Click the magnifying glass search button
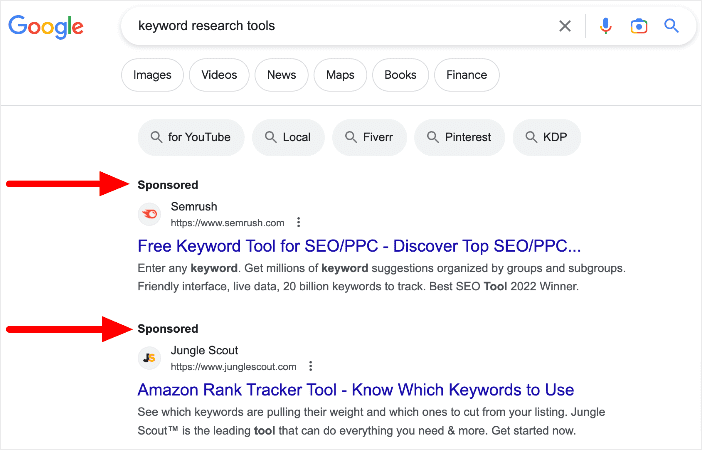702x450 pixels. (x=672, y=26)
